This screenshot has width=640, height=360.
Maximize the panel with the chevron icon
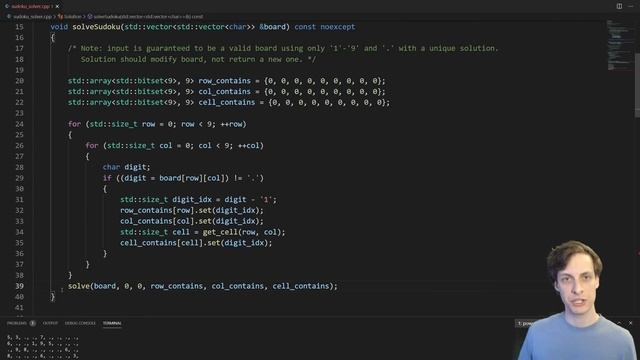coord(619,323)
